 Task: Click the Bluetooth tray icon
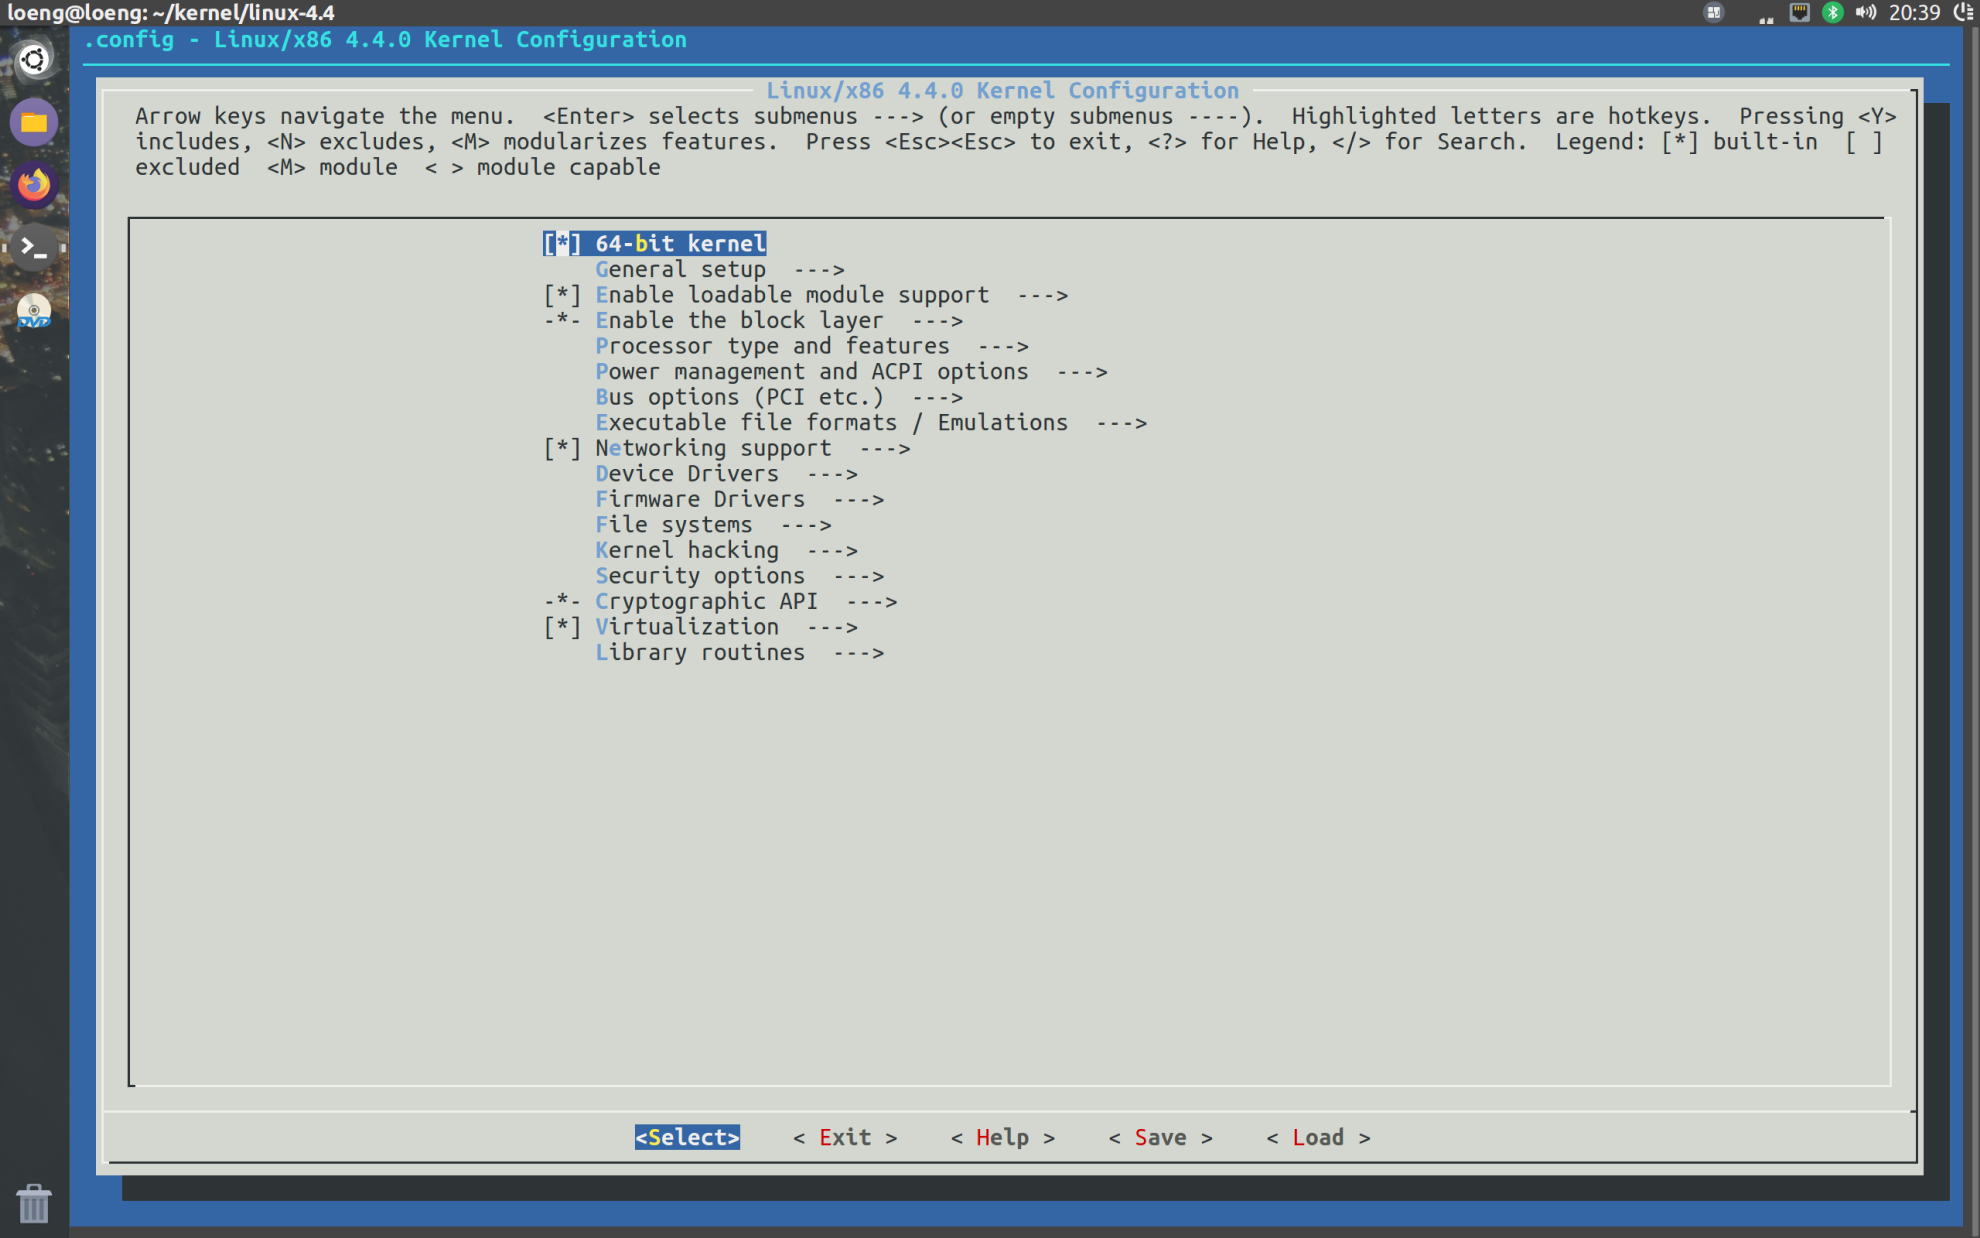(1832, 13)
